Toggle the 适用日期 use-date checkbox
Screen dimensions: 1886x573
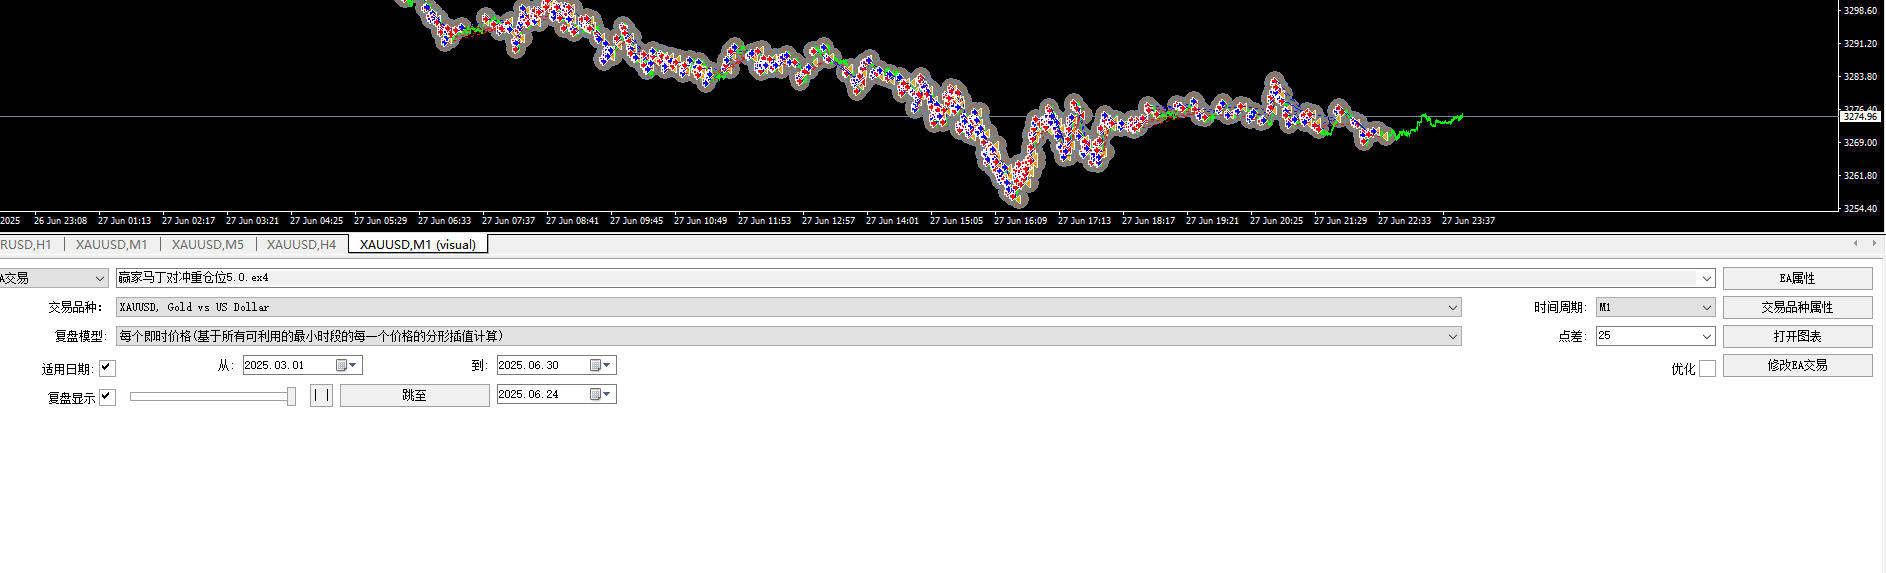pyautogui.click(x=107, y=368)
